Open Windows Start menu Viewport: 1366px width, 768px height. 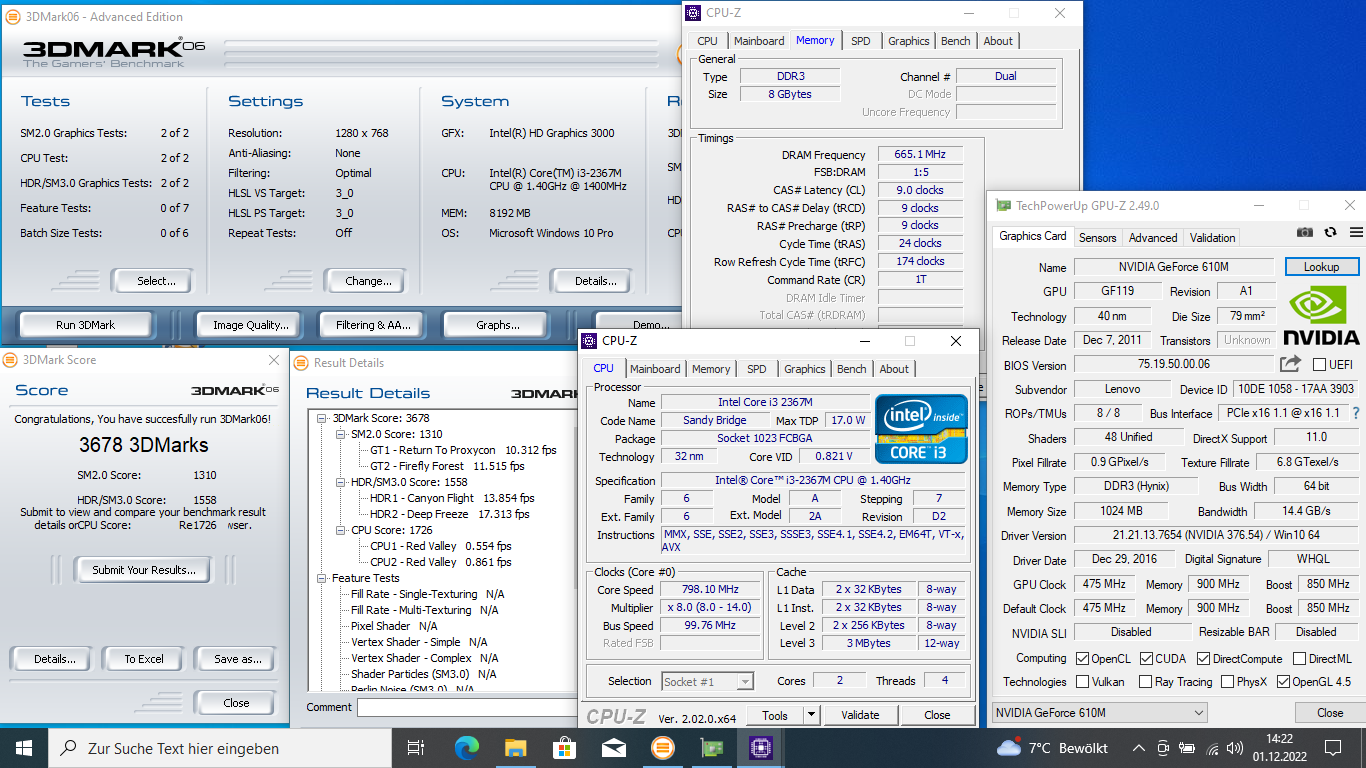[24, 747]
